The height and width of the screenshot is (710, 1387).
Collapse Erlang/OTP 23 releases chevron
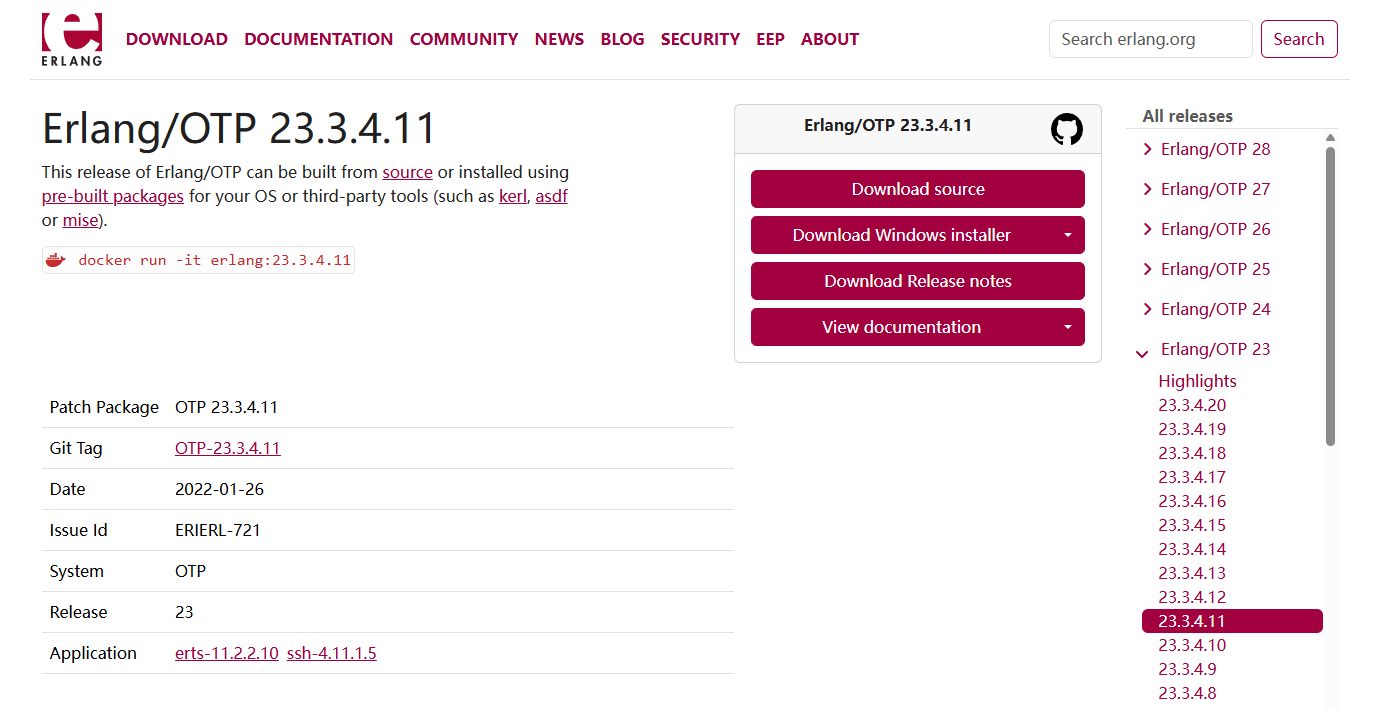1142,354
